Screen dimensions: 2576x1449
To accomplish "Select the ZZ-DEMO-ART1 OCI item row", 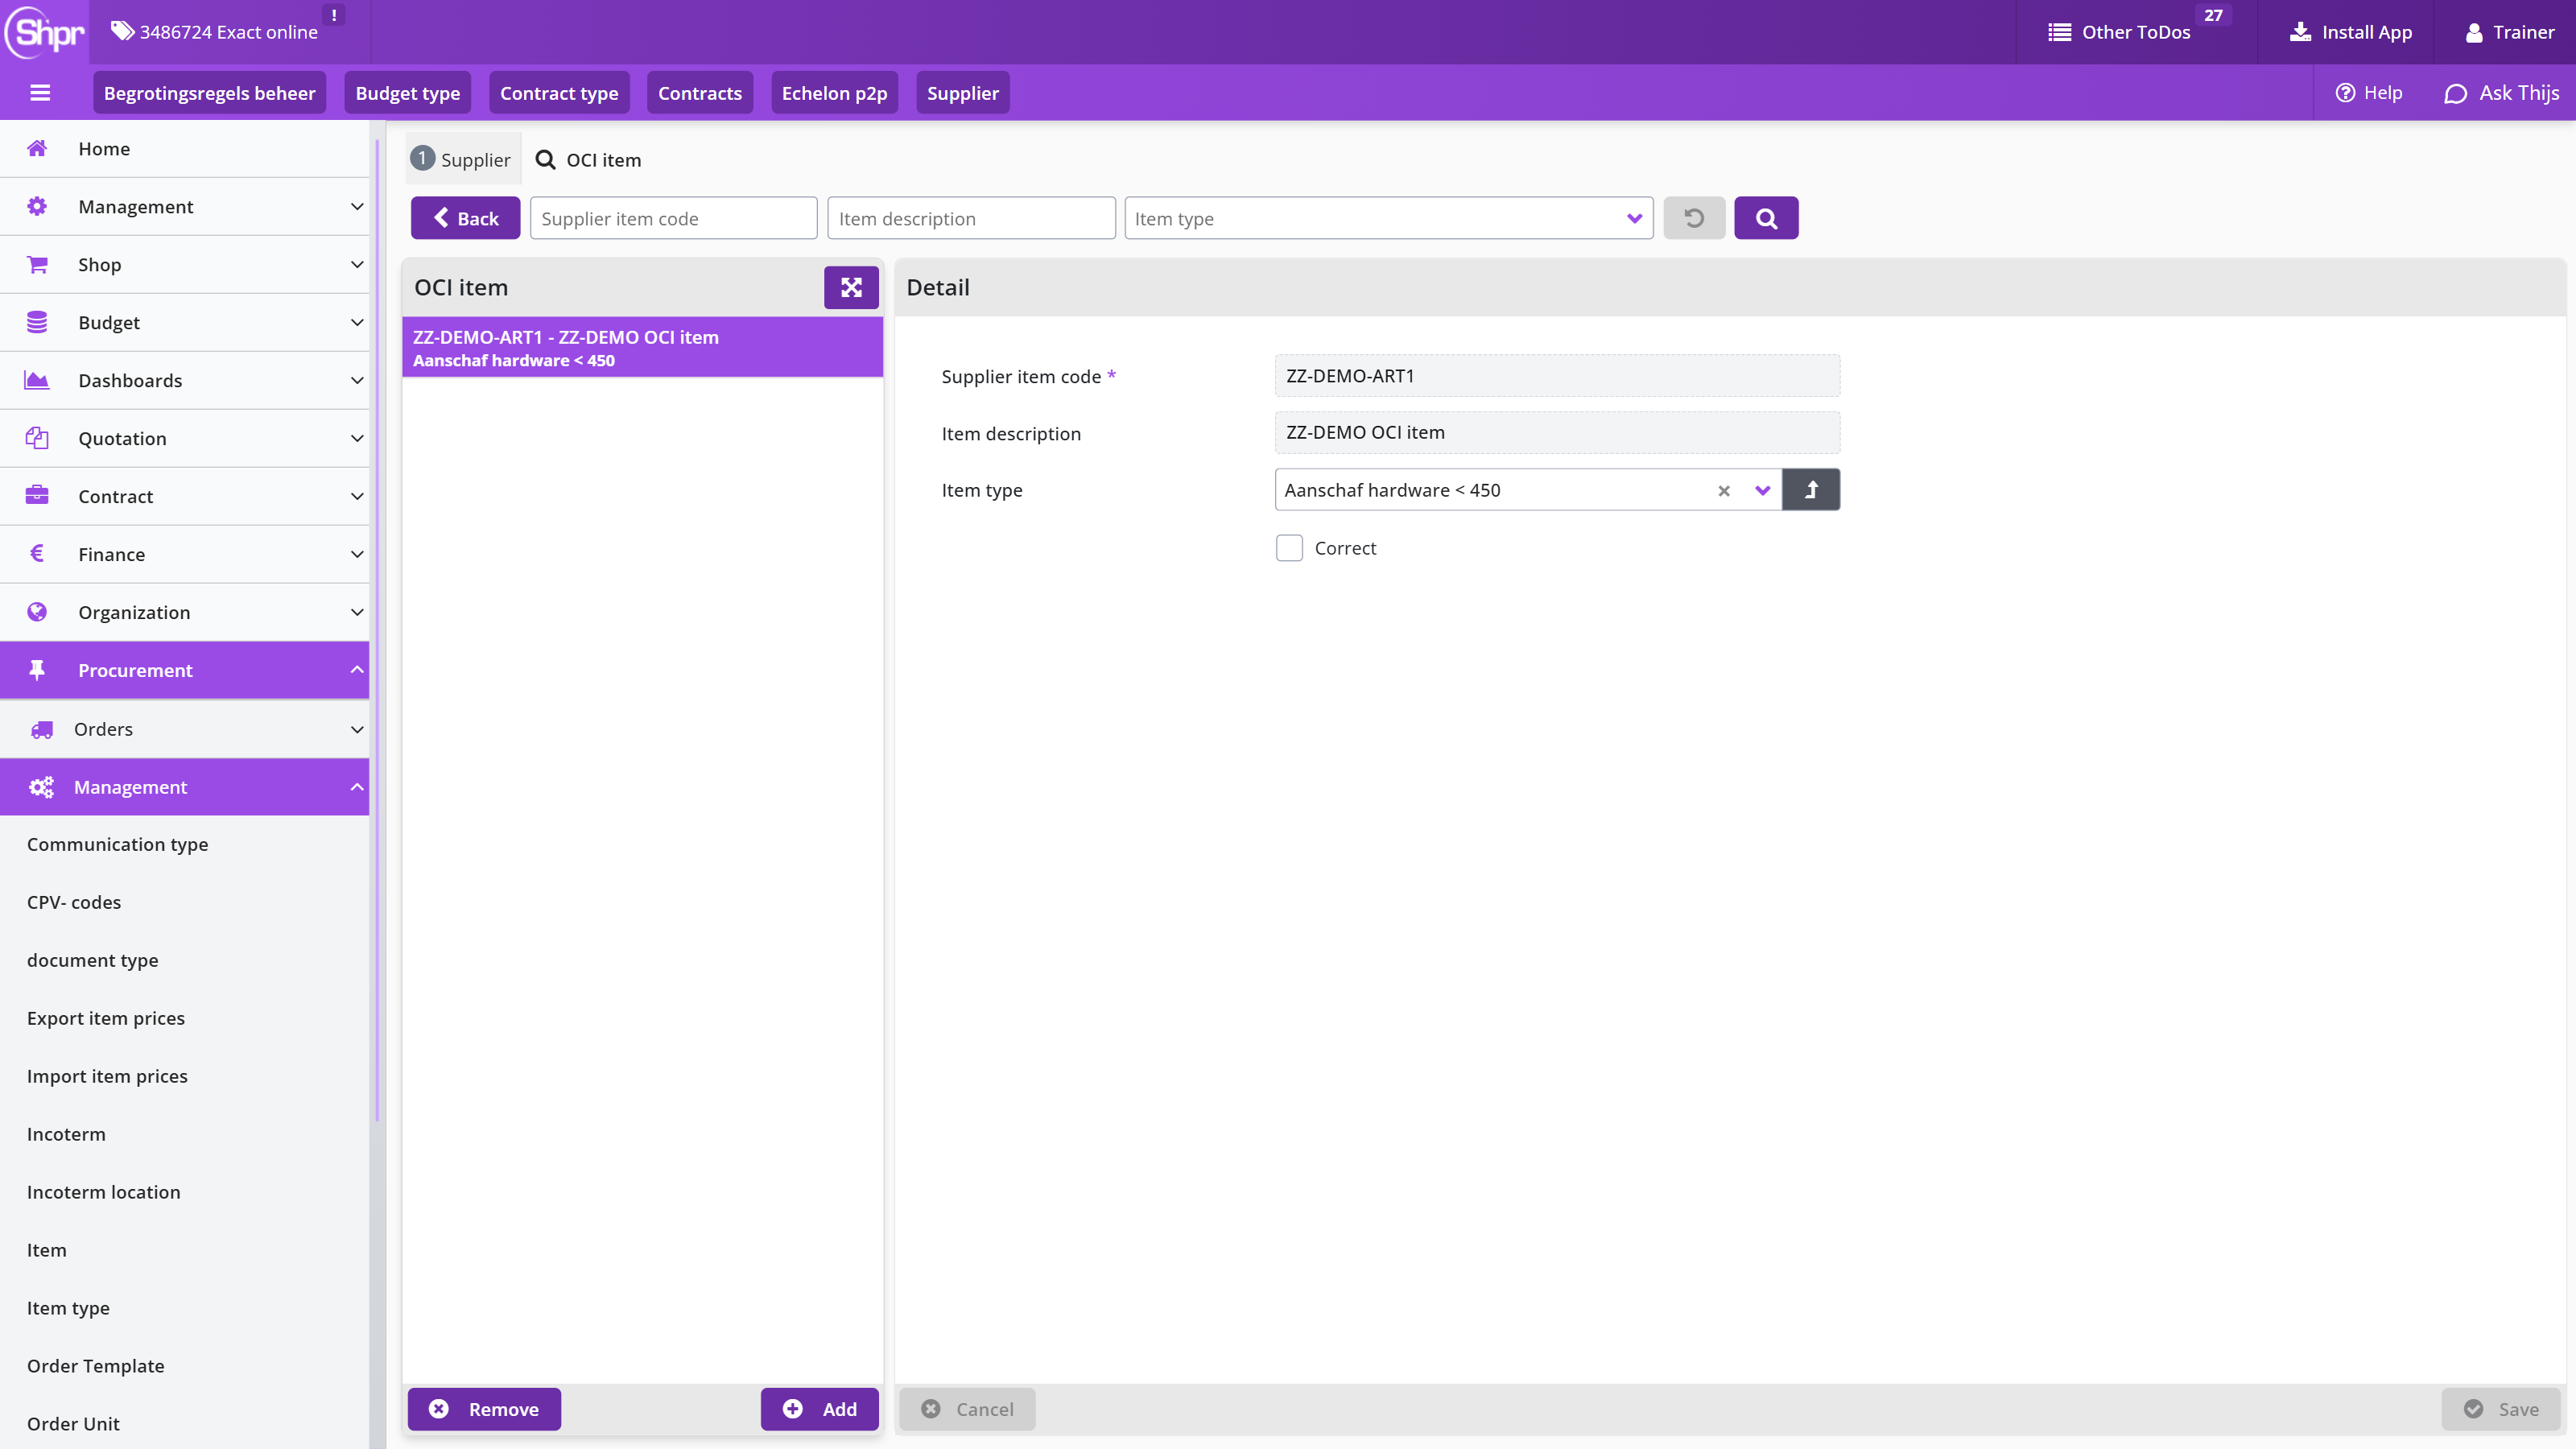I will [x=642, y=348].
